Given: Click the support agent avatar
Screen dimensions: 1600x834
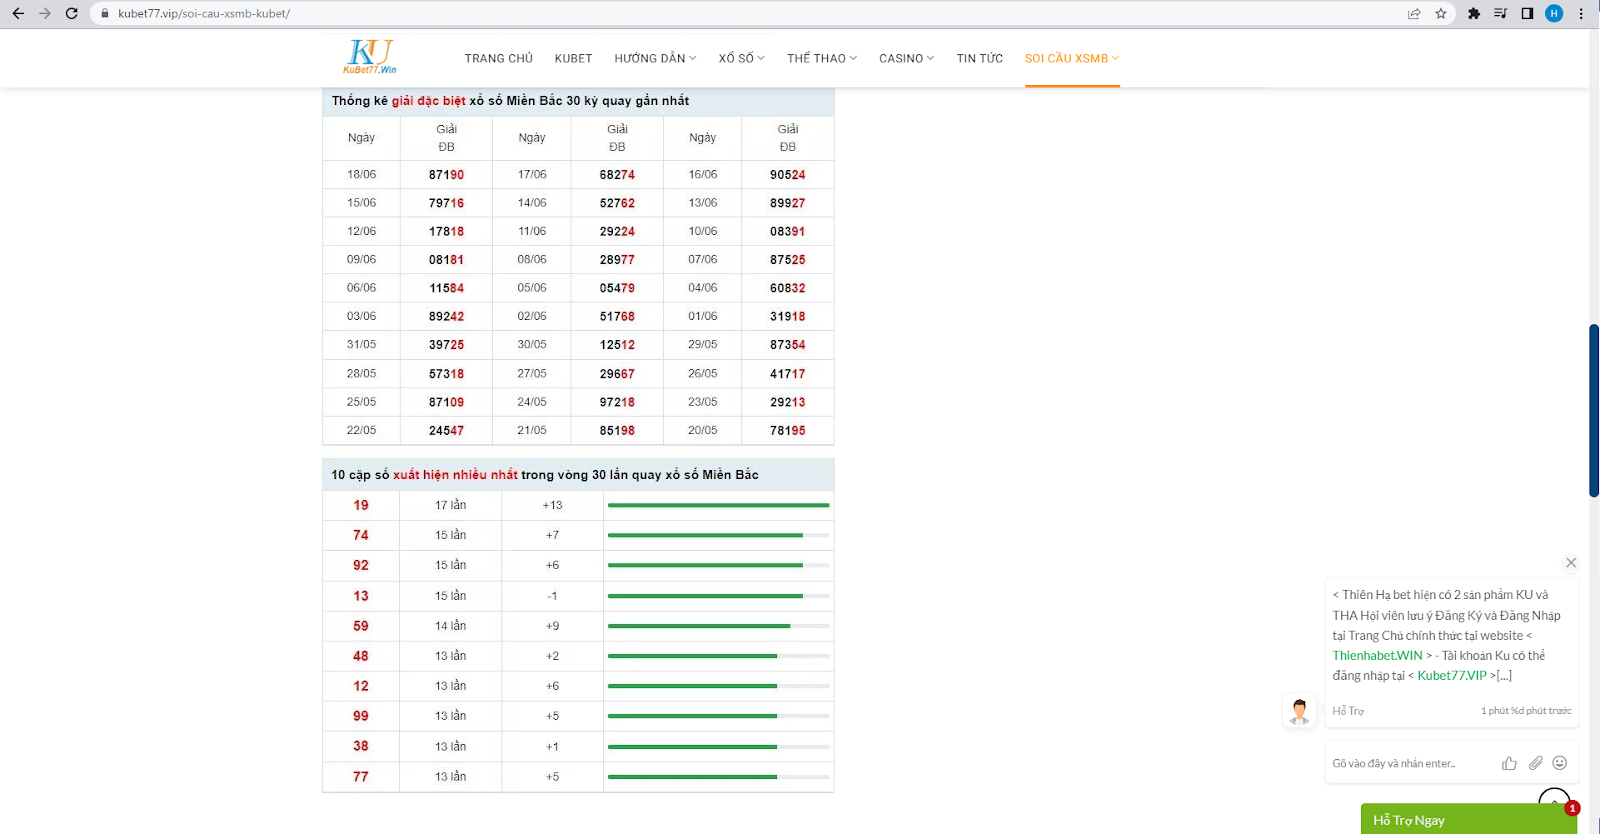Looking at the screenshot, I should pos(1299,711).
